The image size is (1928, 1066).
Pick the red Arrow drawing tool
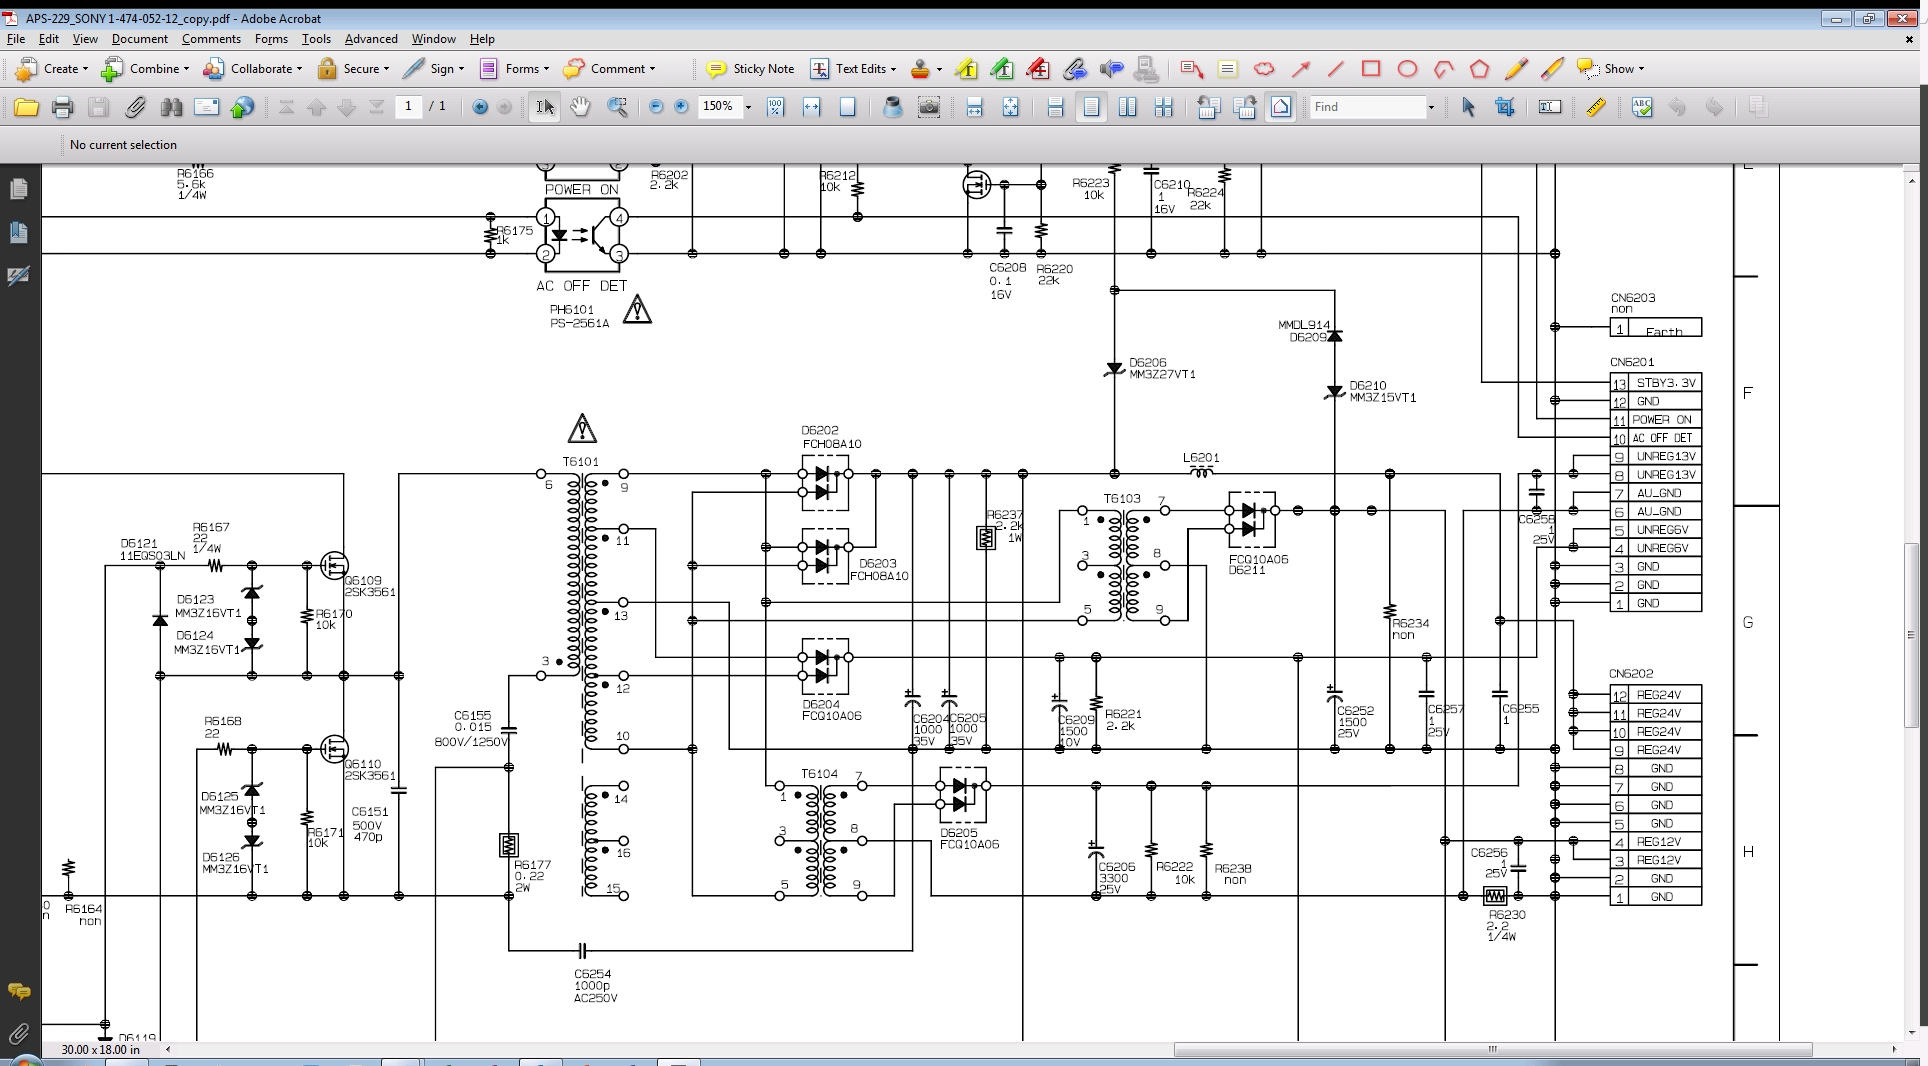(1300, 69)
